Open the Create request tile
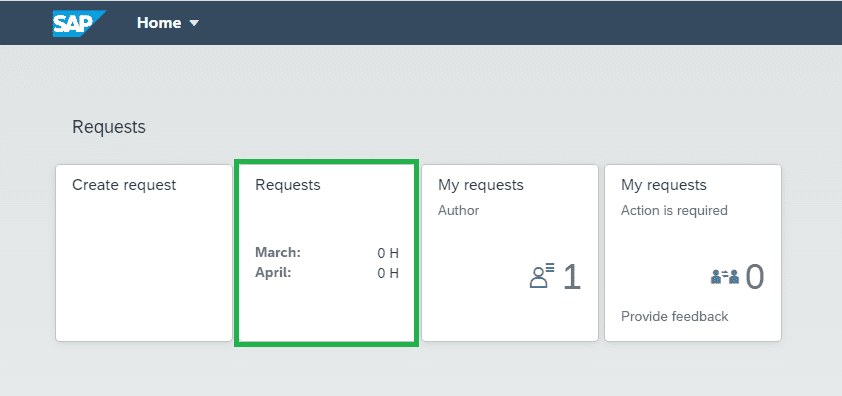Image resolution: width=842 pixels, height=396 pixels. click(x=144, y=253)
